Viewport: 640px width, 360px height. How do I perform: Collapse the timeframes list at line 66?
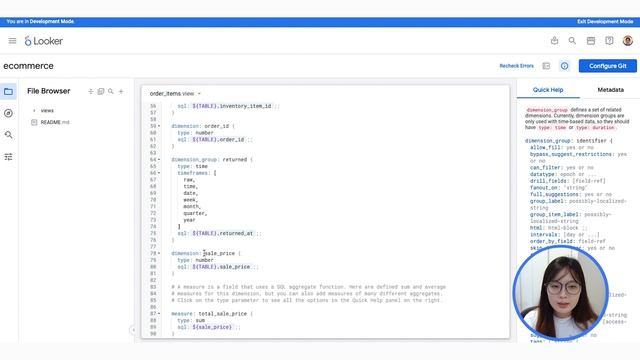tap(159, 173)
